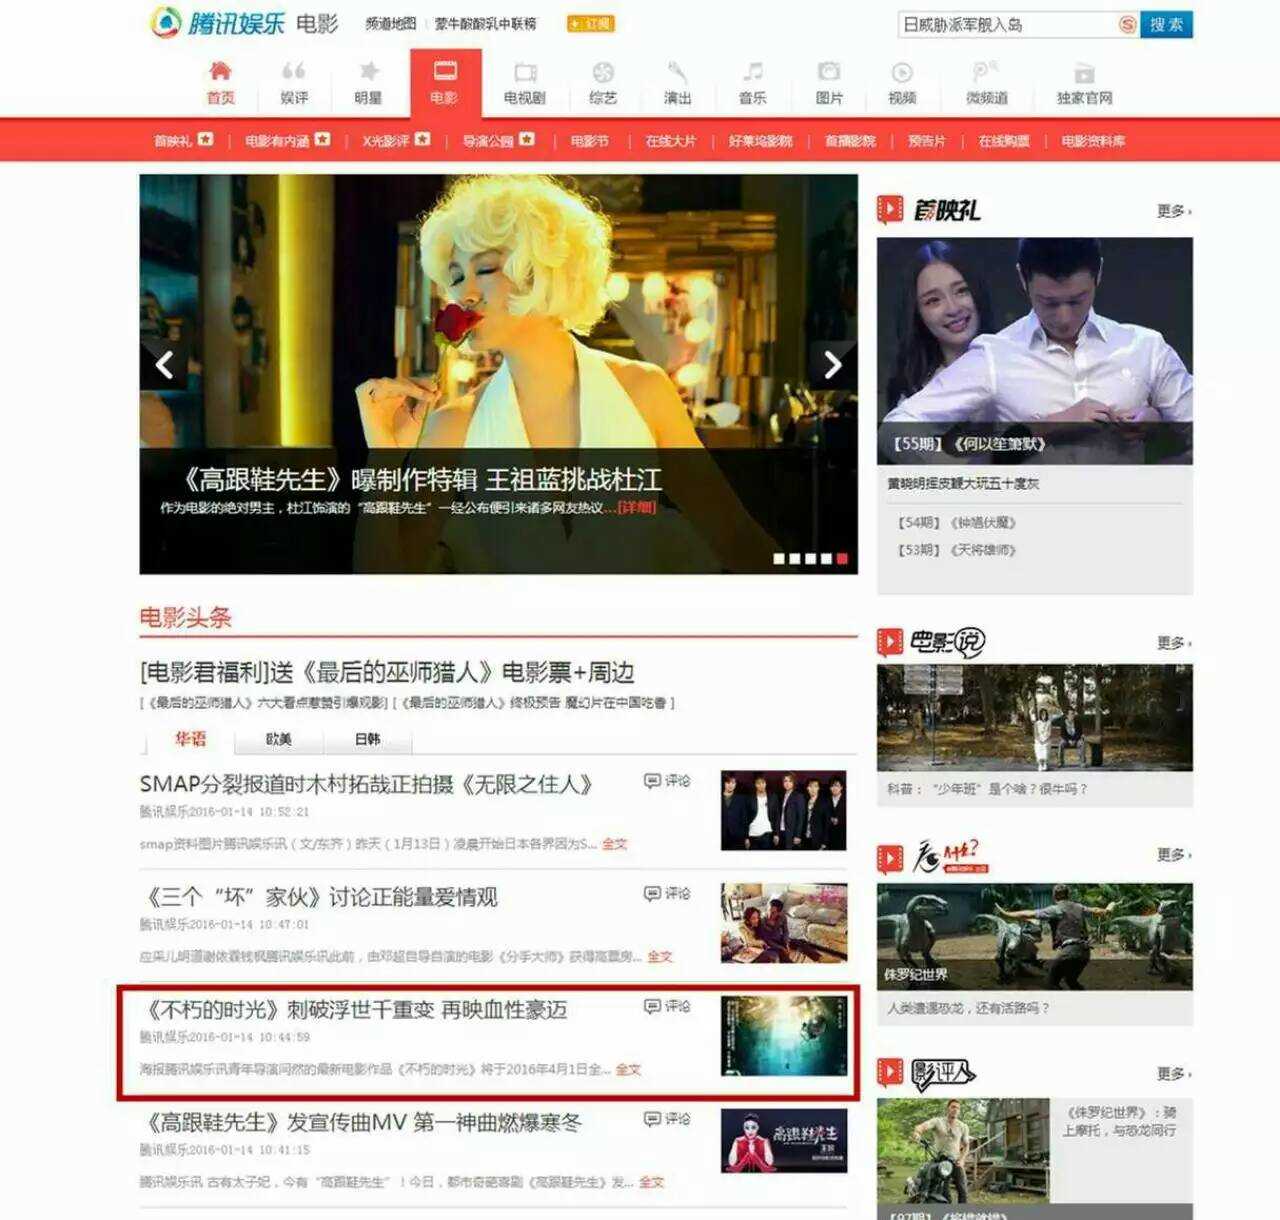Screen dimensions: 1280x1220
Task: Switch to the 华语 news tab
Action: 190,739
